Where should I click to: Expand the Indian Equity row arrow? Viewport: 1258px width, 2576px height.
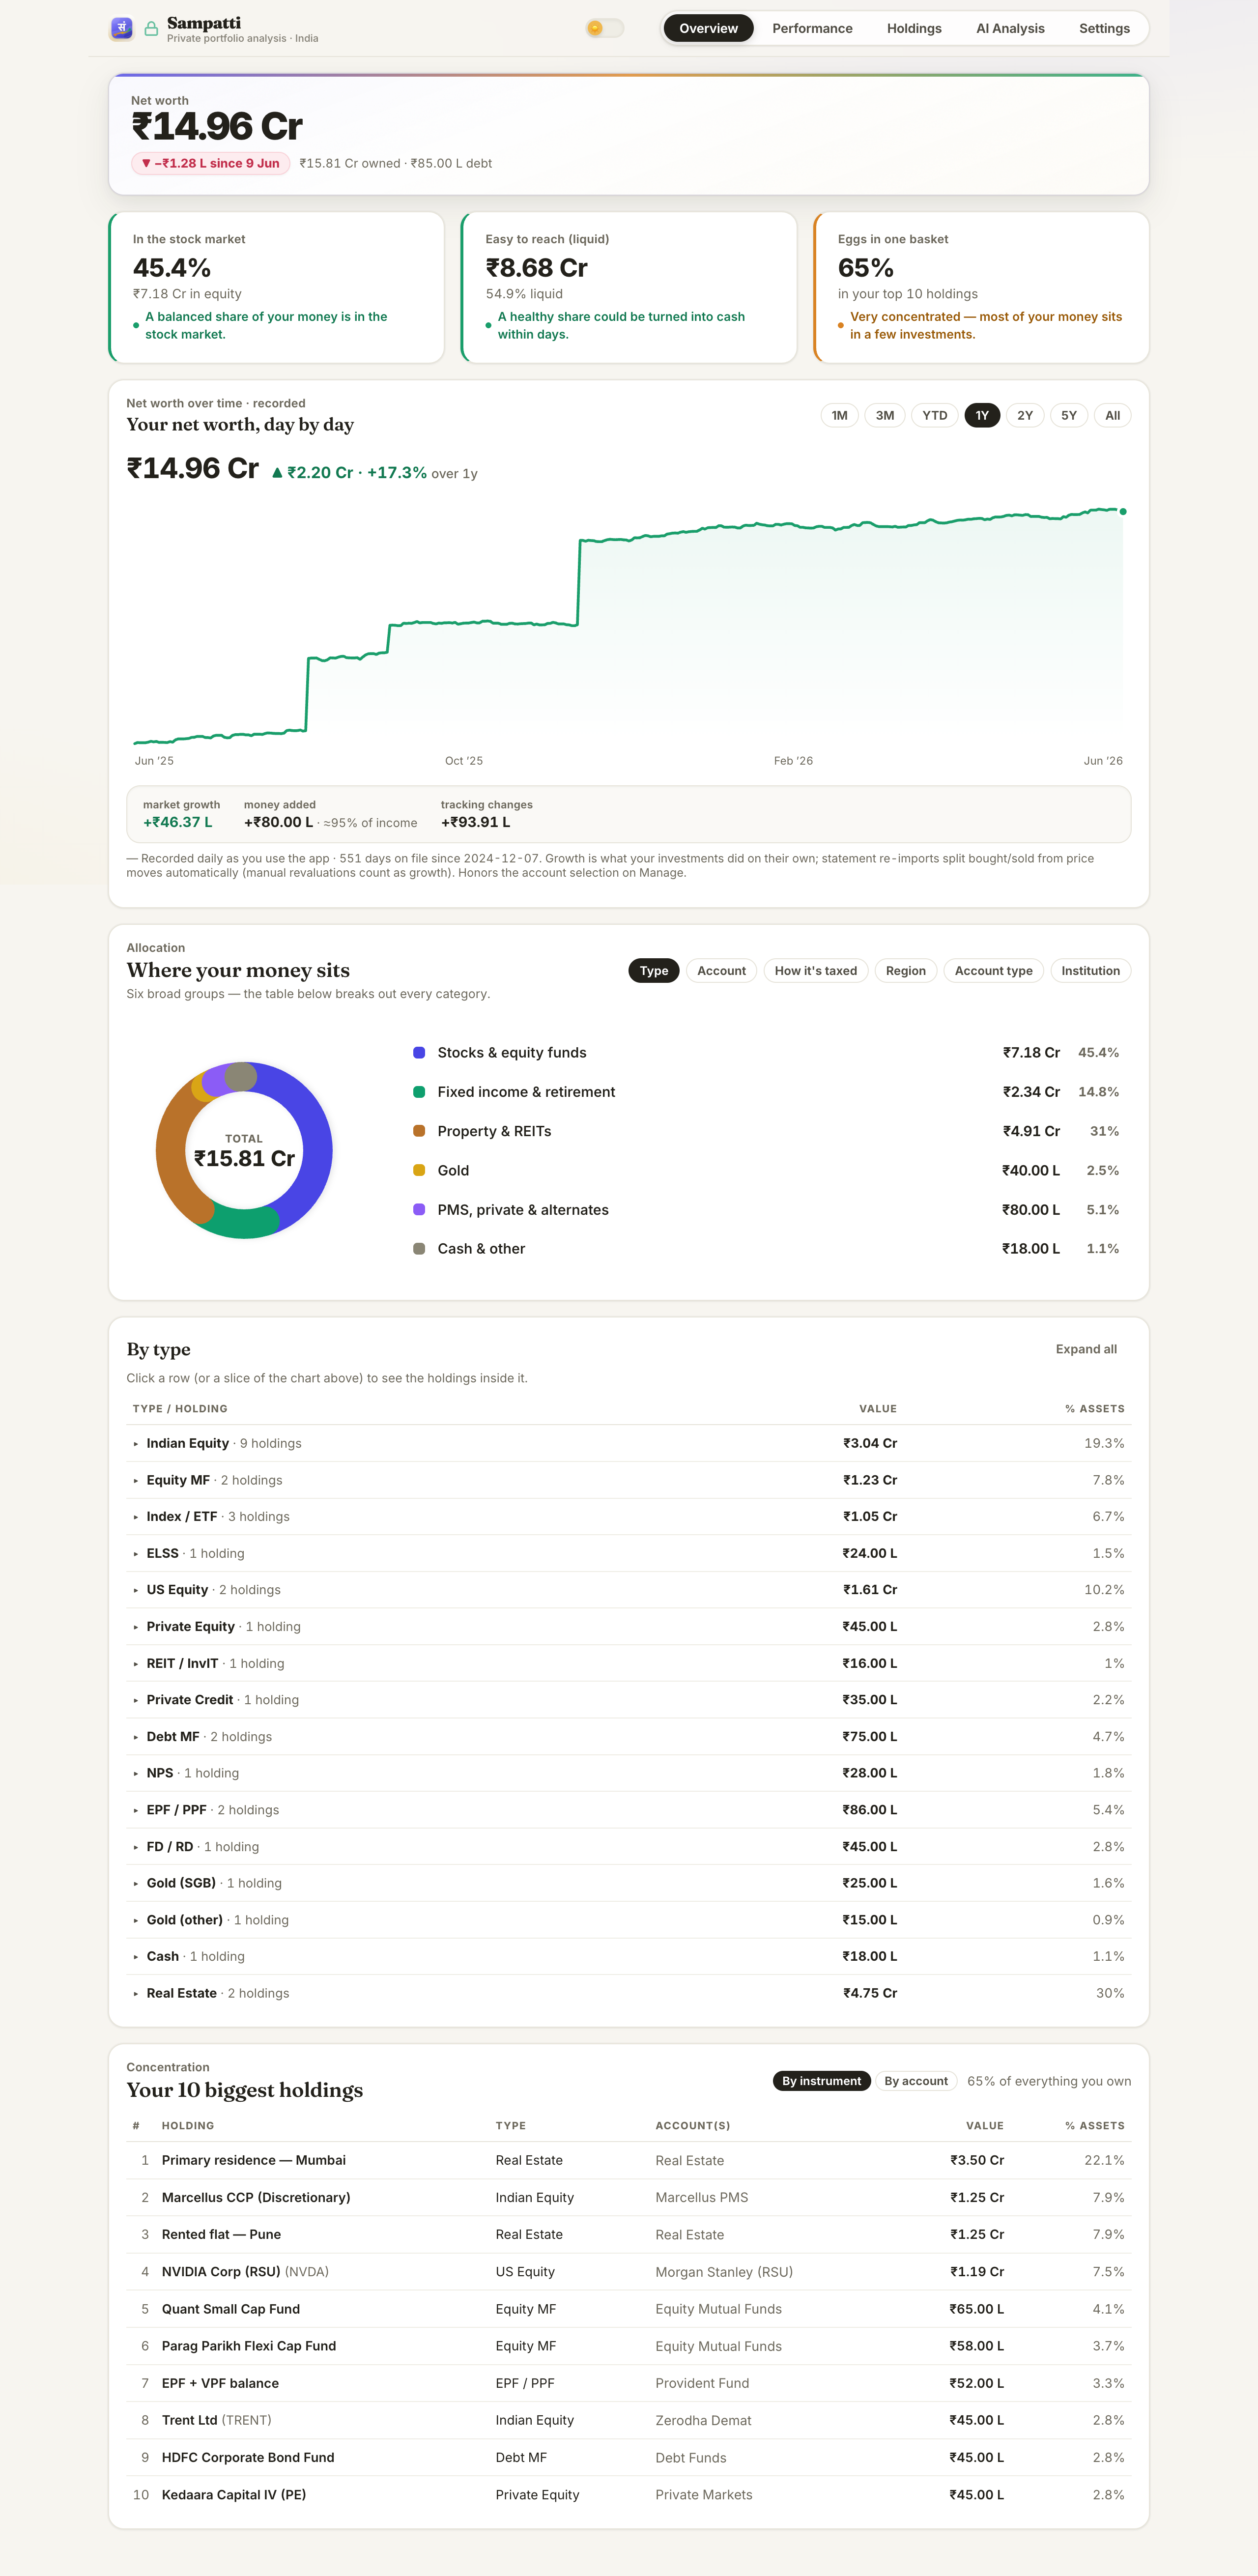pos(136,1443)
